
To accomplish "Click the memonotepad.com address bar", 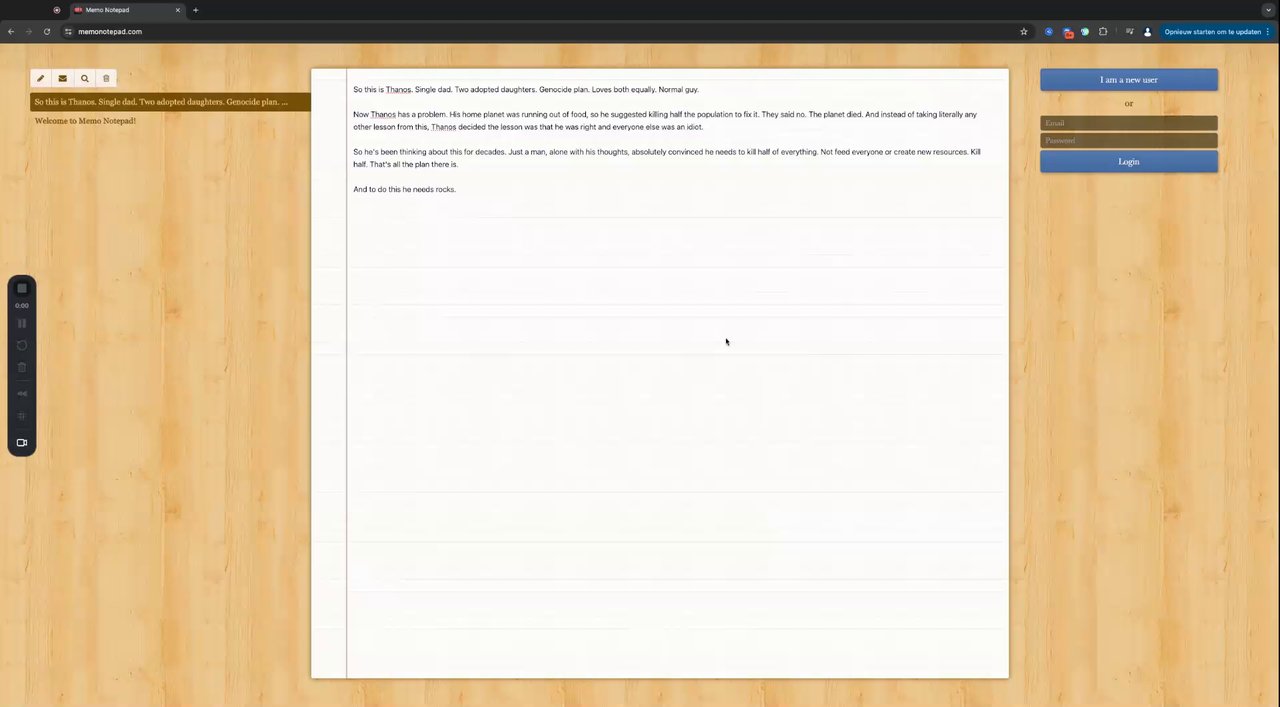I will pos(547,32).
